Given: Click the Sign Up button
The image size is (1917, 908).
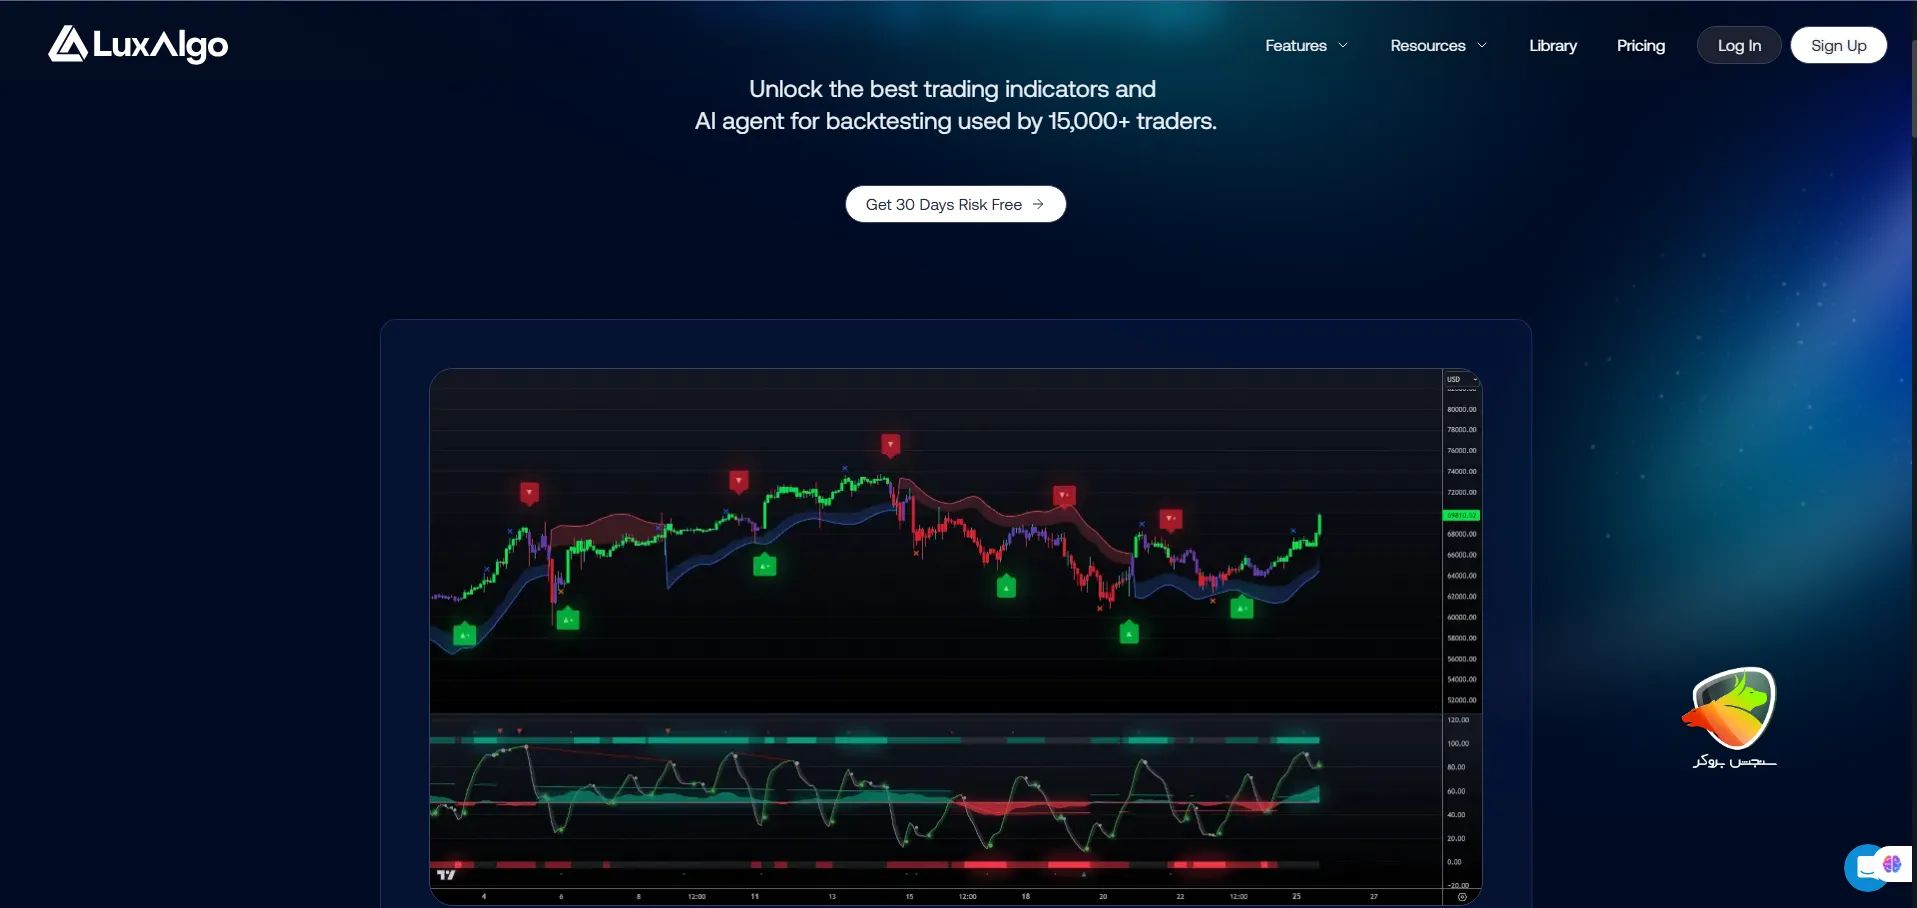Looking at the screenshot, I should coord(1837,46).
